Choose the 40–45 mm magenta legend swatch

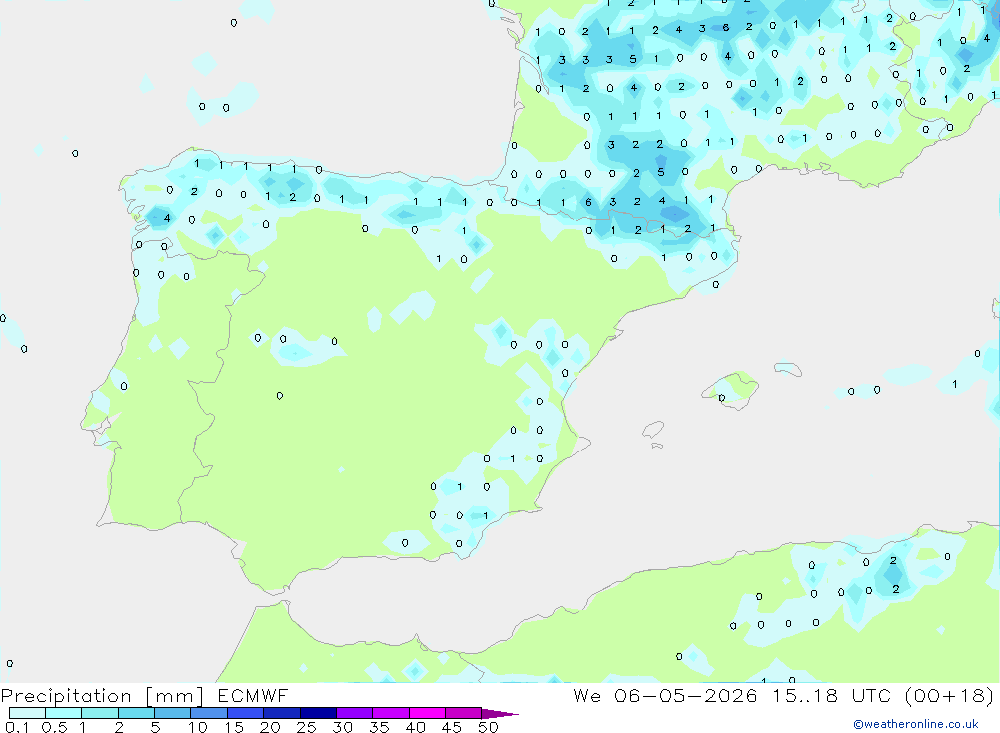coord(427,713)
